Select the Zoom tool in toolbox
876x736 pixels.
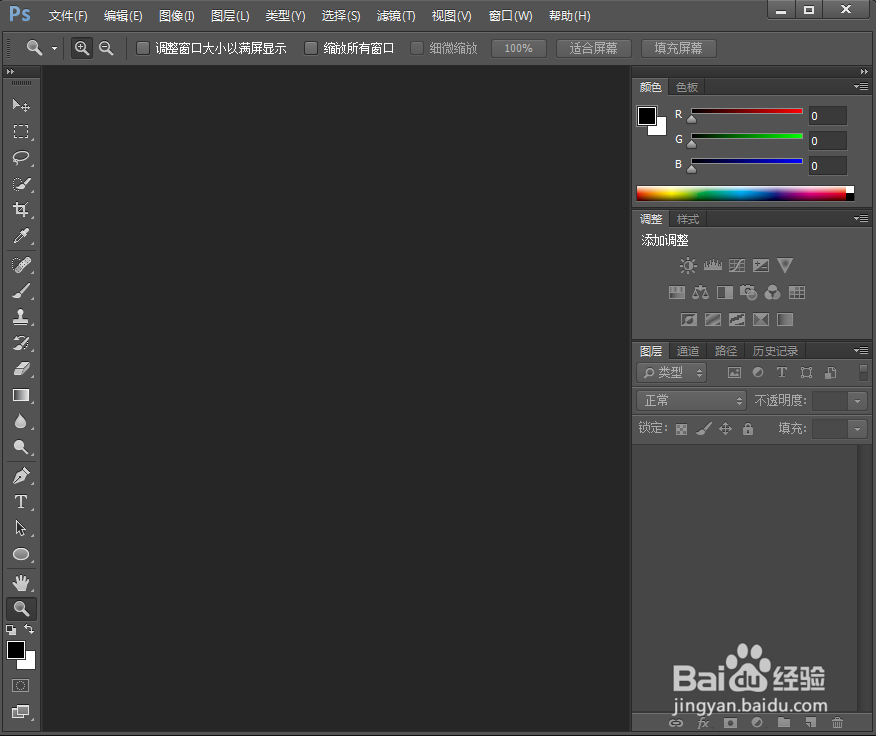21,609
